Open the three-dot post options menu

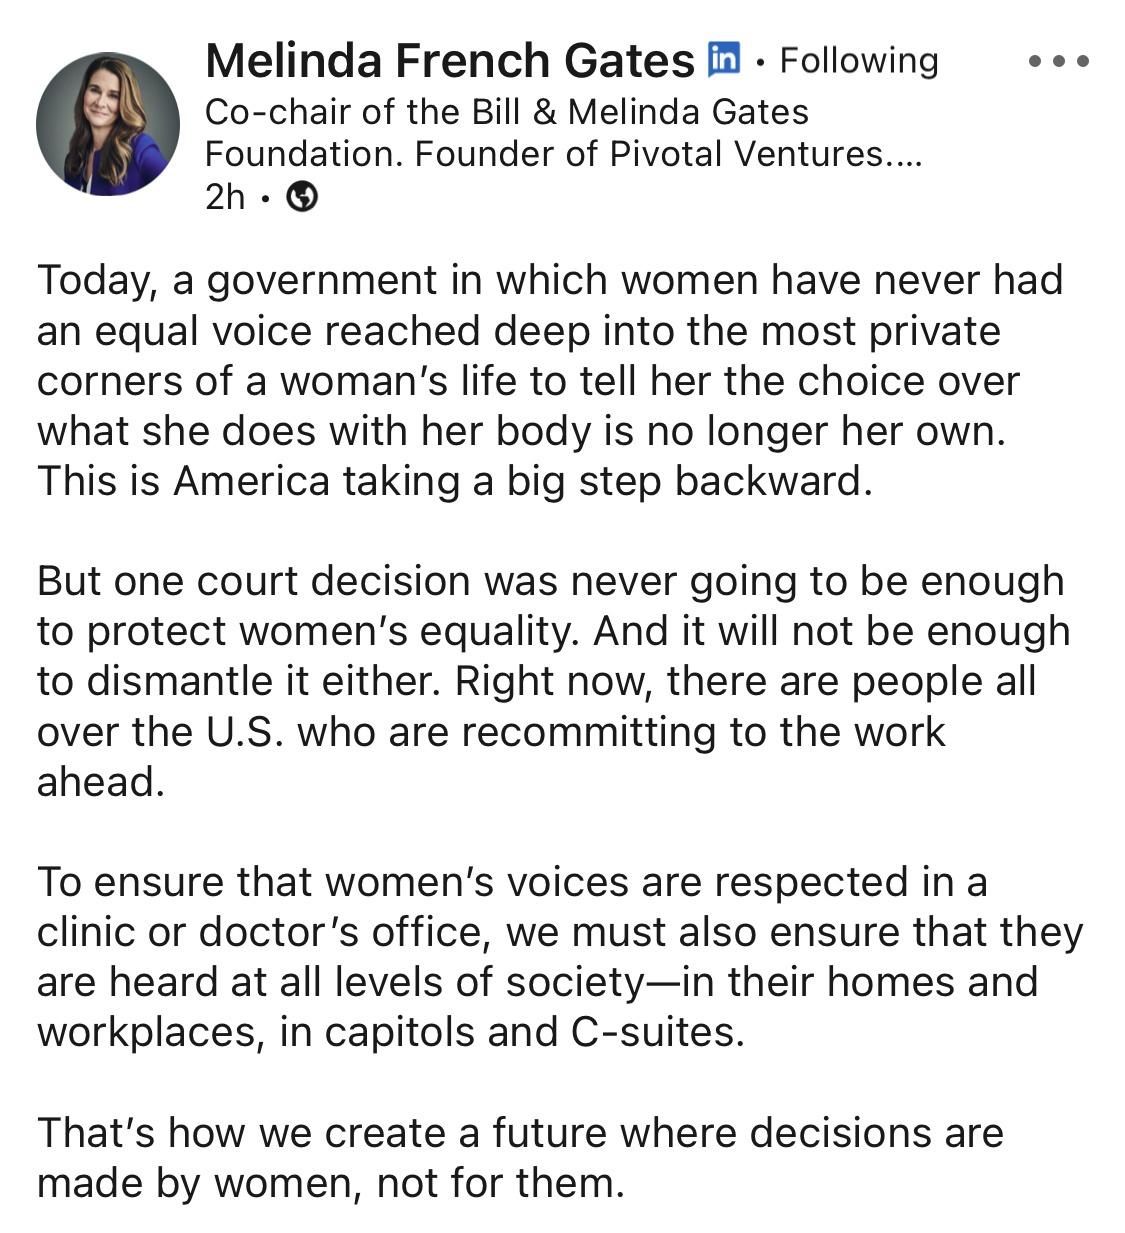click(1058, 61)
